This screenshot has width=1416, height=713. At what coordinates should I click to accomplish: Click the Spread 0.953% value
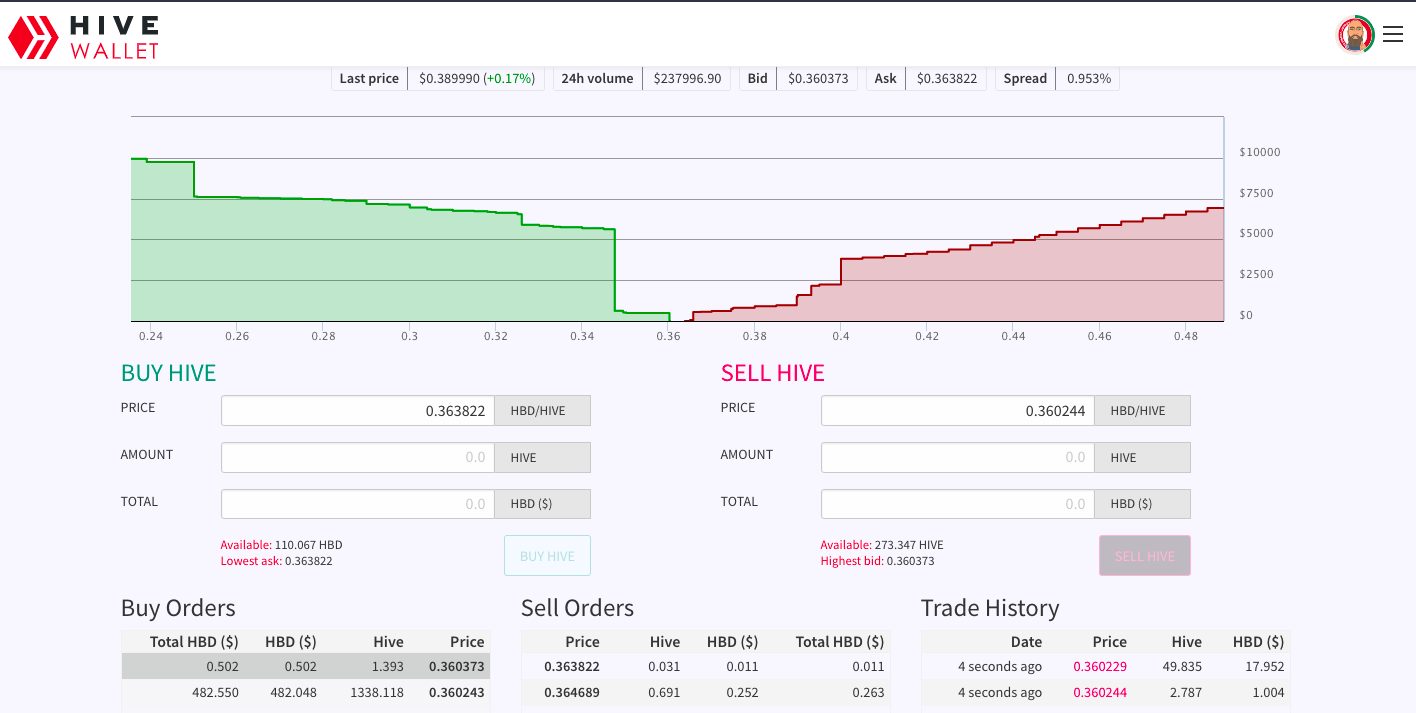(x=1088, y=79)
